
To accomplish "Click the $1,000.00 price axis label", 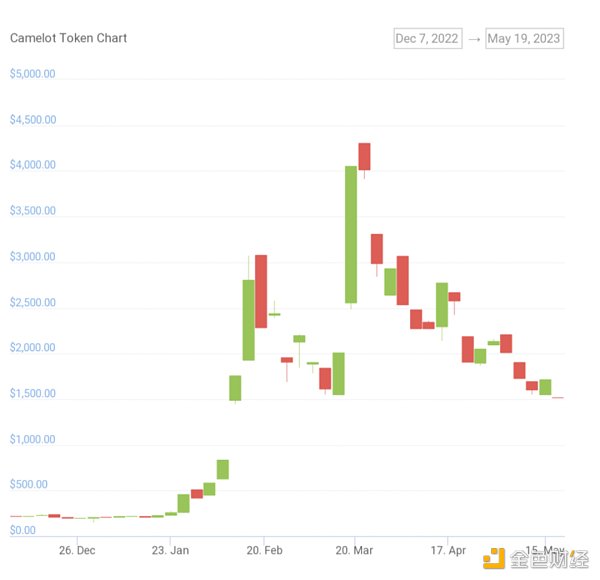I will click(33, 440).
